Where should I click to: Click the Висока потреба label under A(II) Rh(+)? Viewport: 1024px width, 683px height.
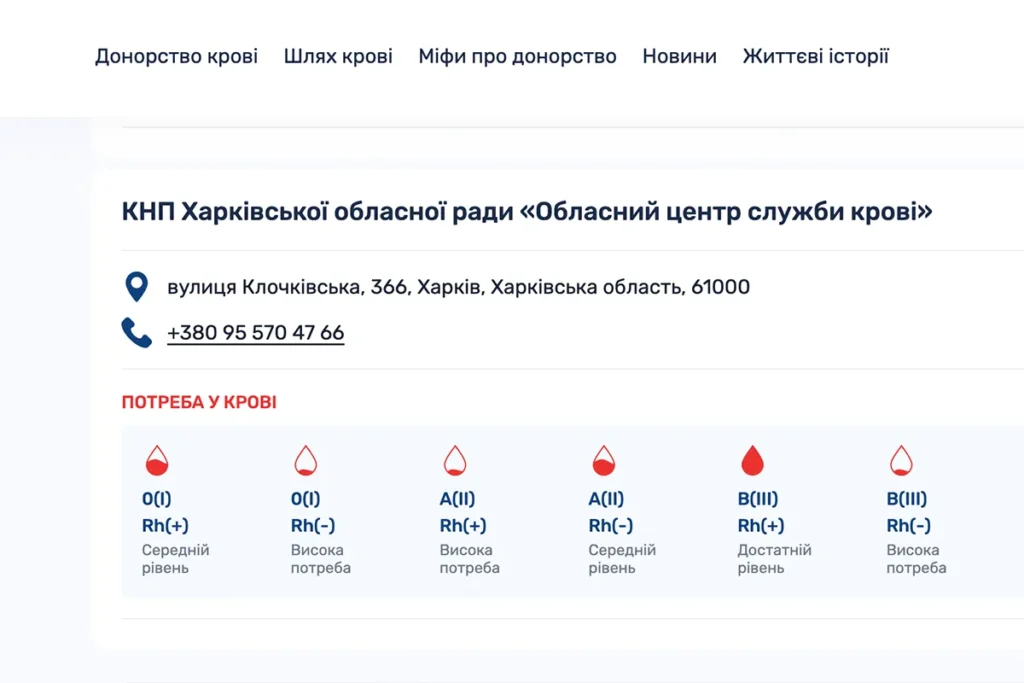coord(469,559)
